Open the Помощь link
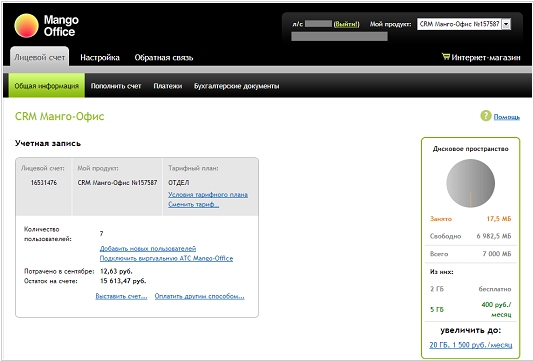This screenshot has height=361, width=534. 507,117
